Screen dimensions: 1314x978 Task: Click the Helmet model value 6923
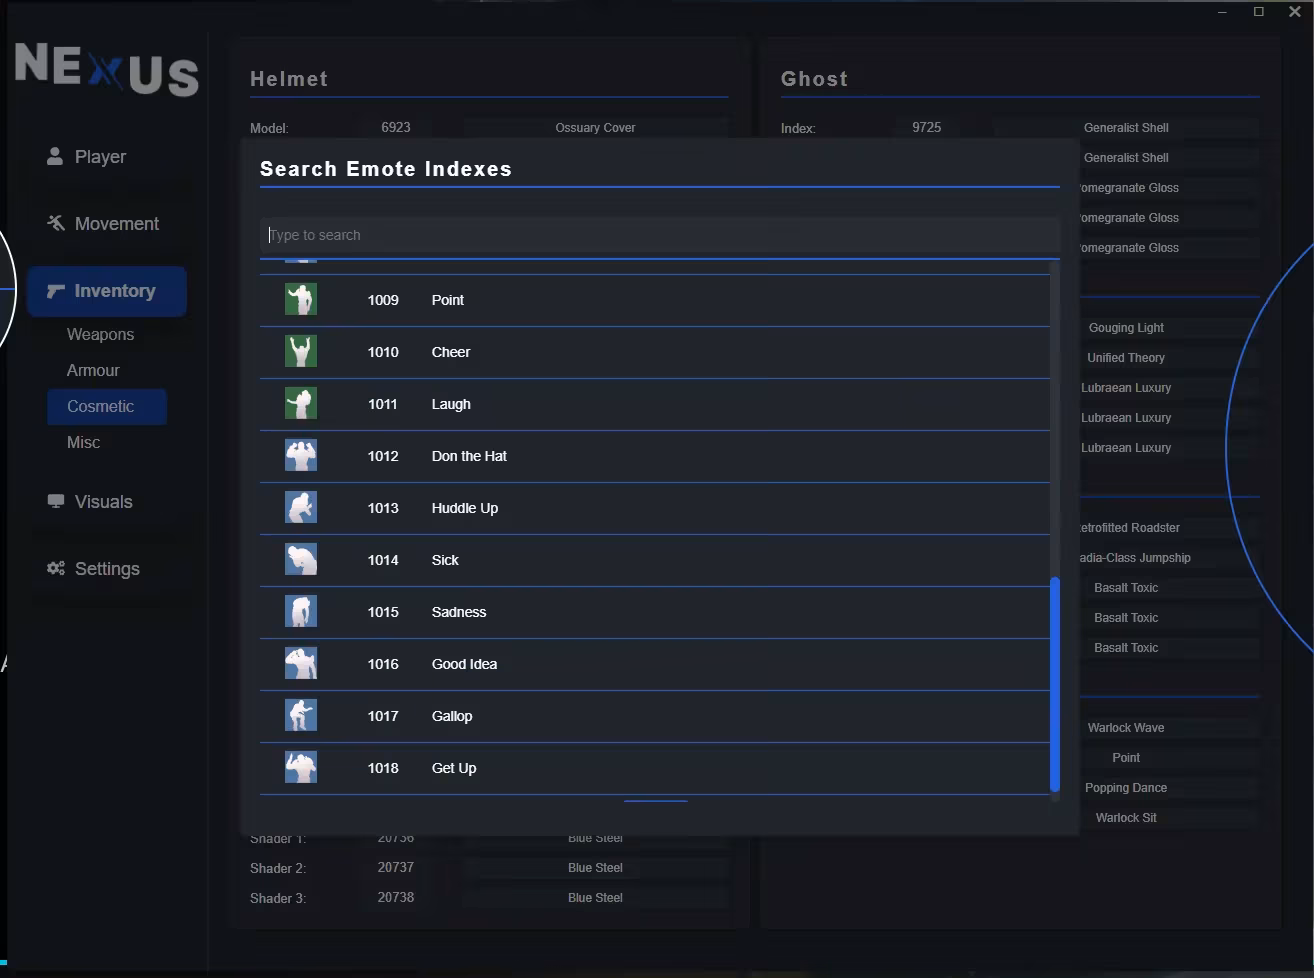pos(396,127)
